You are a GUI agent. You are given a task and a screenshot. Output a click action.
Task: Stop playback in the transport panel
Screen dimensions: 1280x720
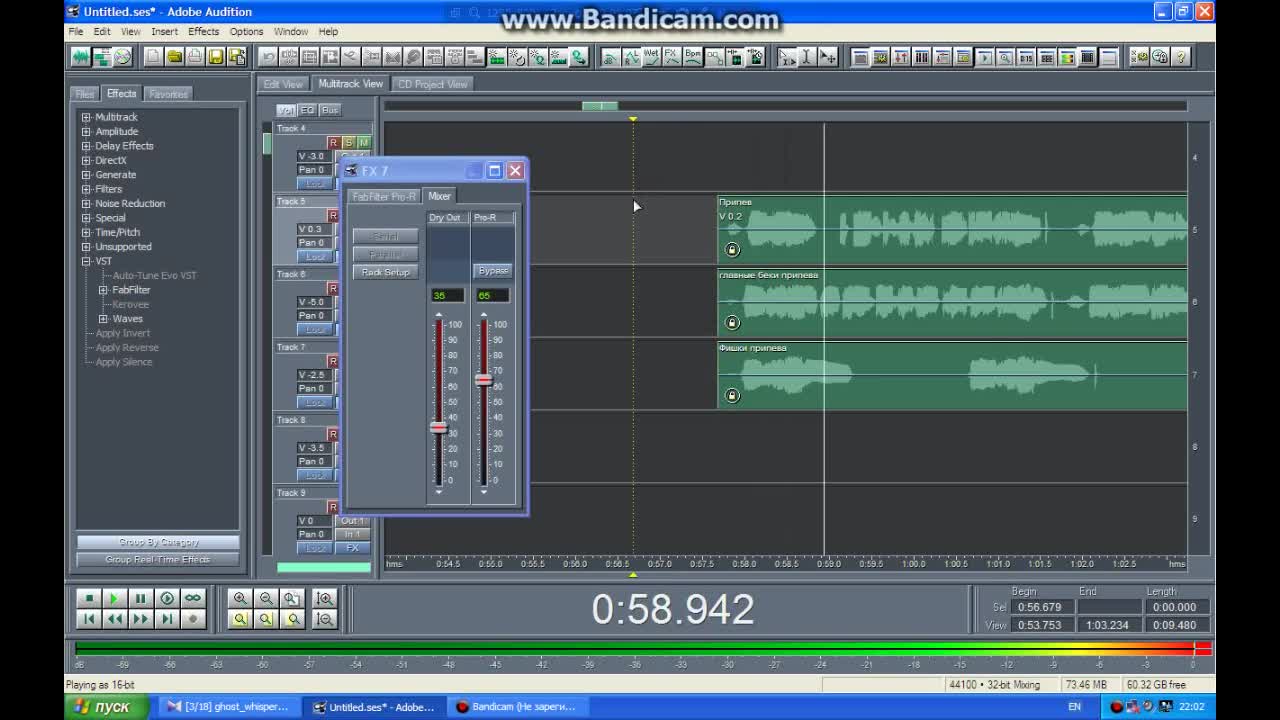click(x=89, y=598)
